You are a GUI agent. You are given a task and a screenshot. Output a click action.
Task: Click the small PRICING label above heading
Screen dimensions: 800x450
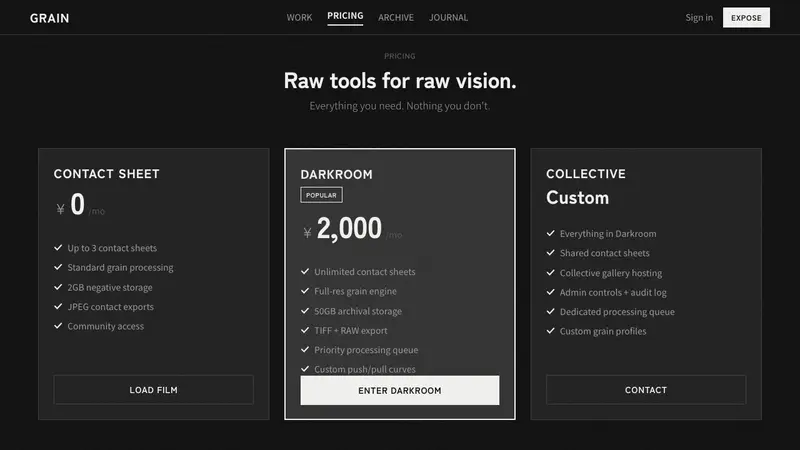tap(399, 56)
